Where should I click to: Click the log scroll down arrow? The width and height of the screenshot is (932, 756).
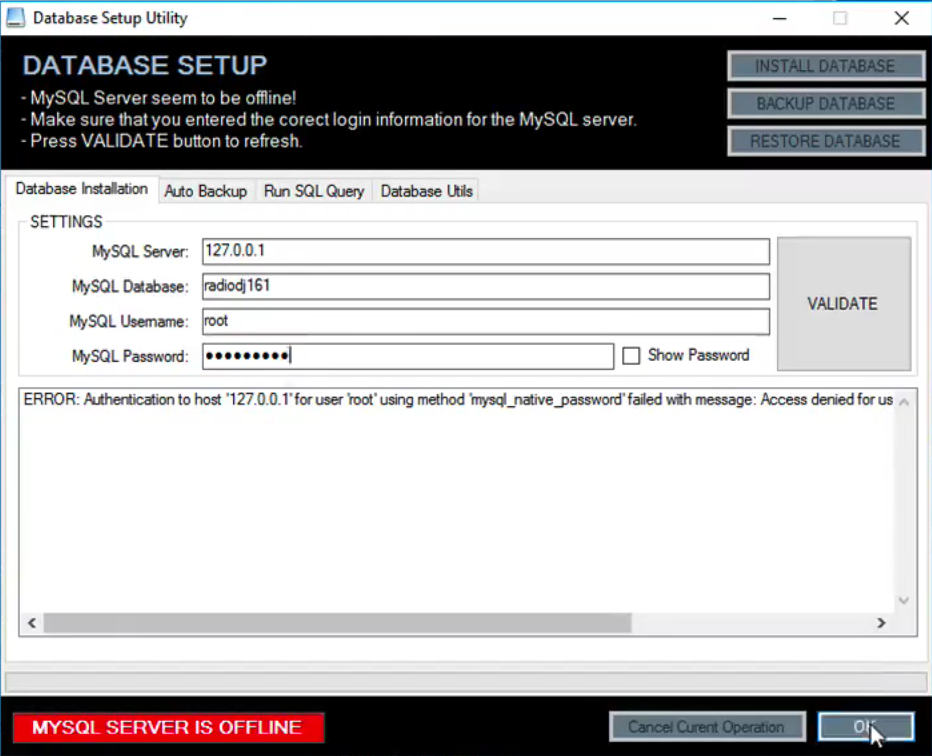904,600
